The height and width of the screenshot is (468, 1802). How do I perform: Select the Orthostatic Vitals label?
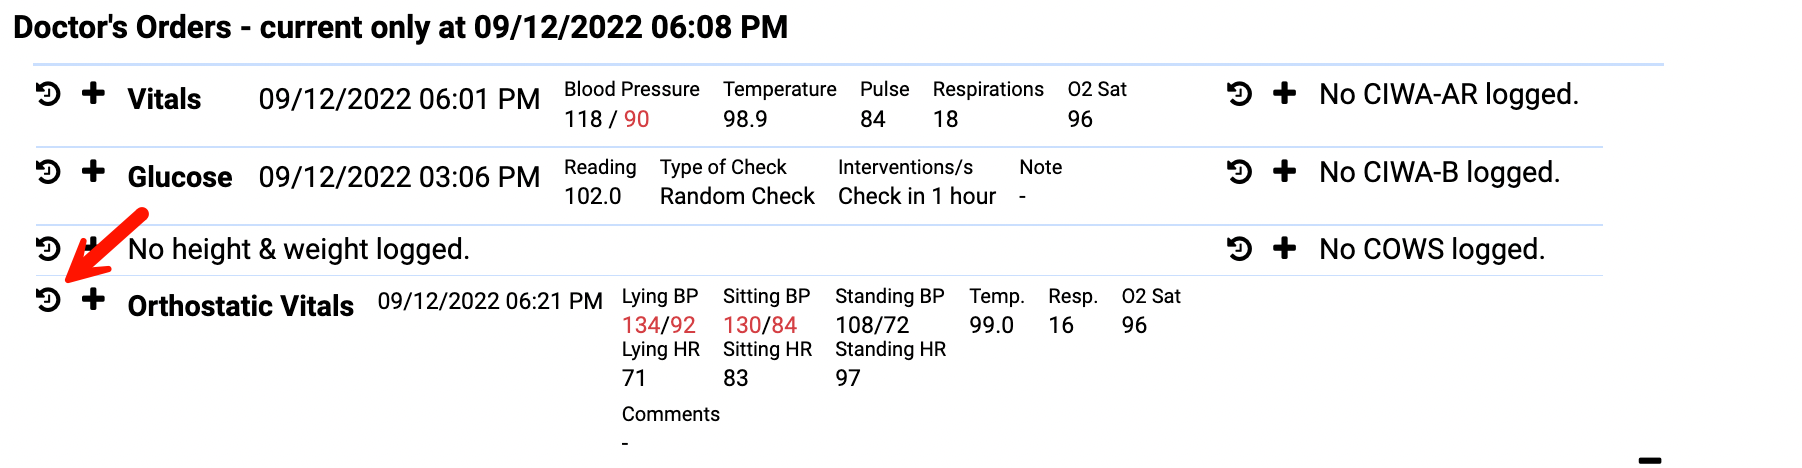point(240,306)
